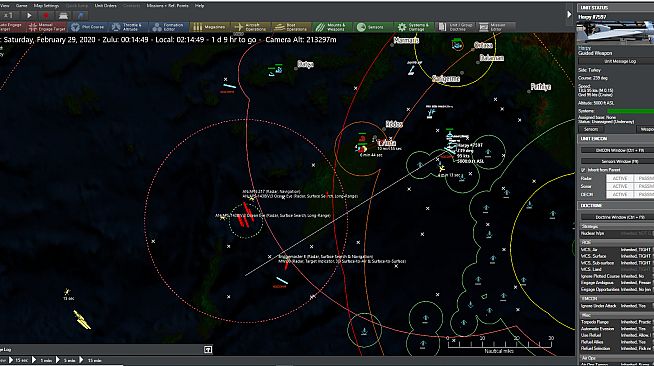Collapse the Unit Status panel header
This screenshot has width=654, height=366.
pyautogui.click(x=616, y=8)
